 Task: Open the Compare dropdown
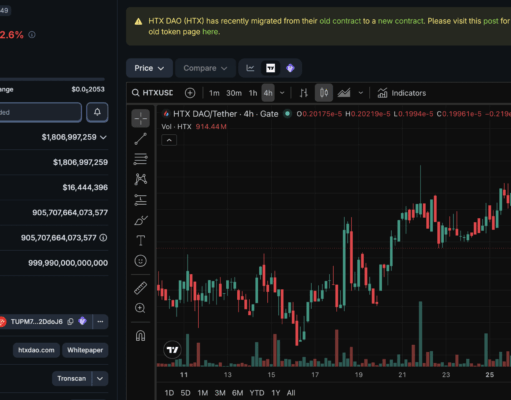[x=205, y=68]
